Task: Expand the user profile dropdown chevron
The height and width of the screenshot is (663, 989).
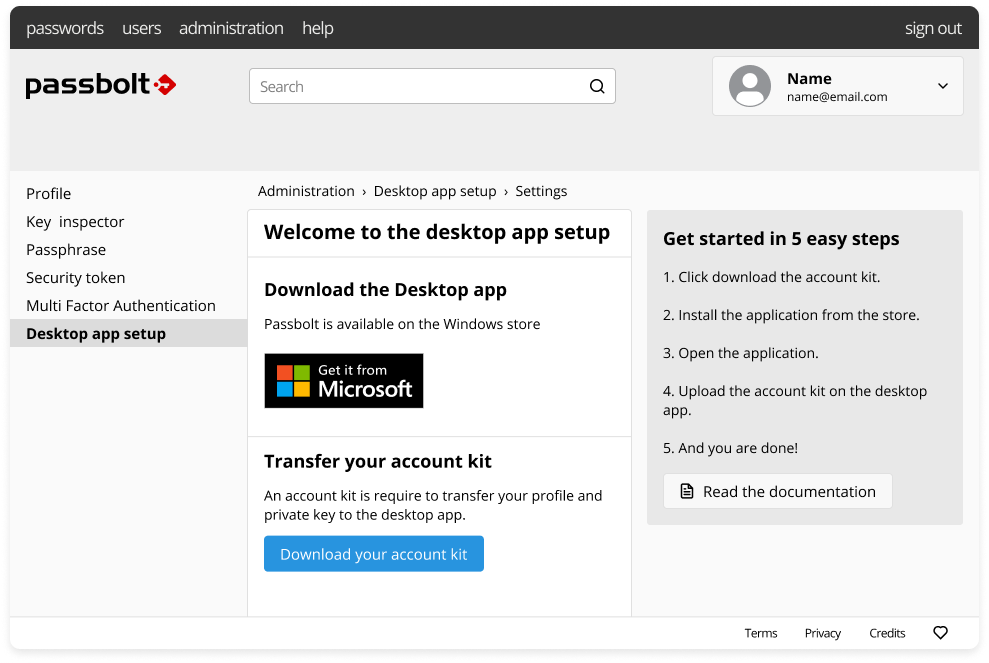Action: pos(943,86)
